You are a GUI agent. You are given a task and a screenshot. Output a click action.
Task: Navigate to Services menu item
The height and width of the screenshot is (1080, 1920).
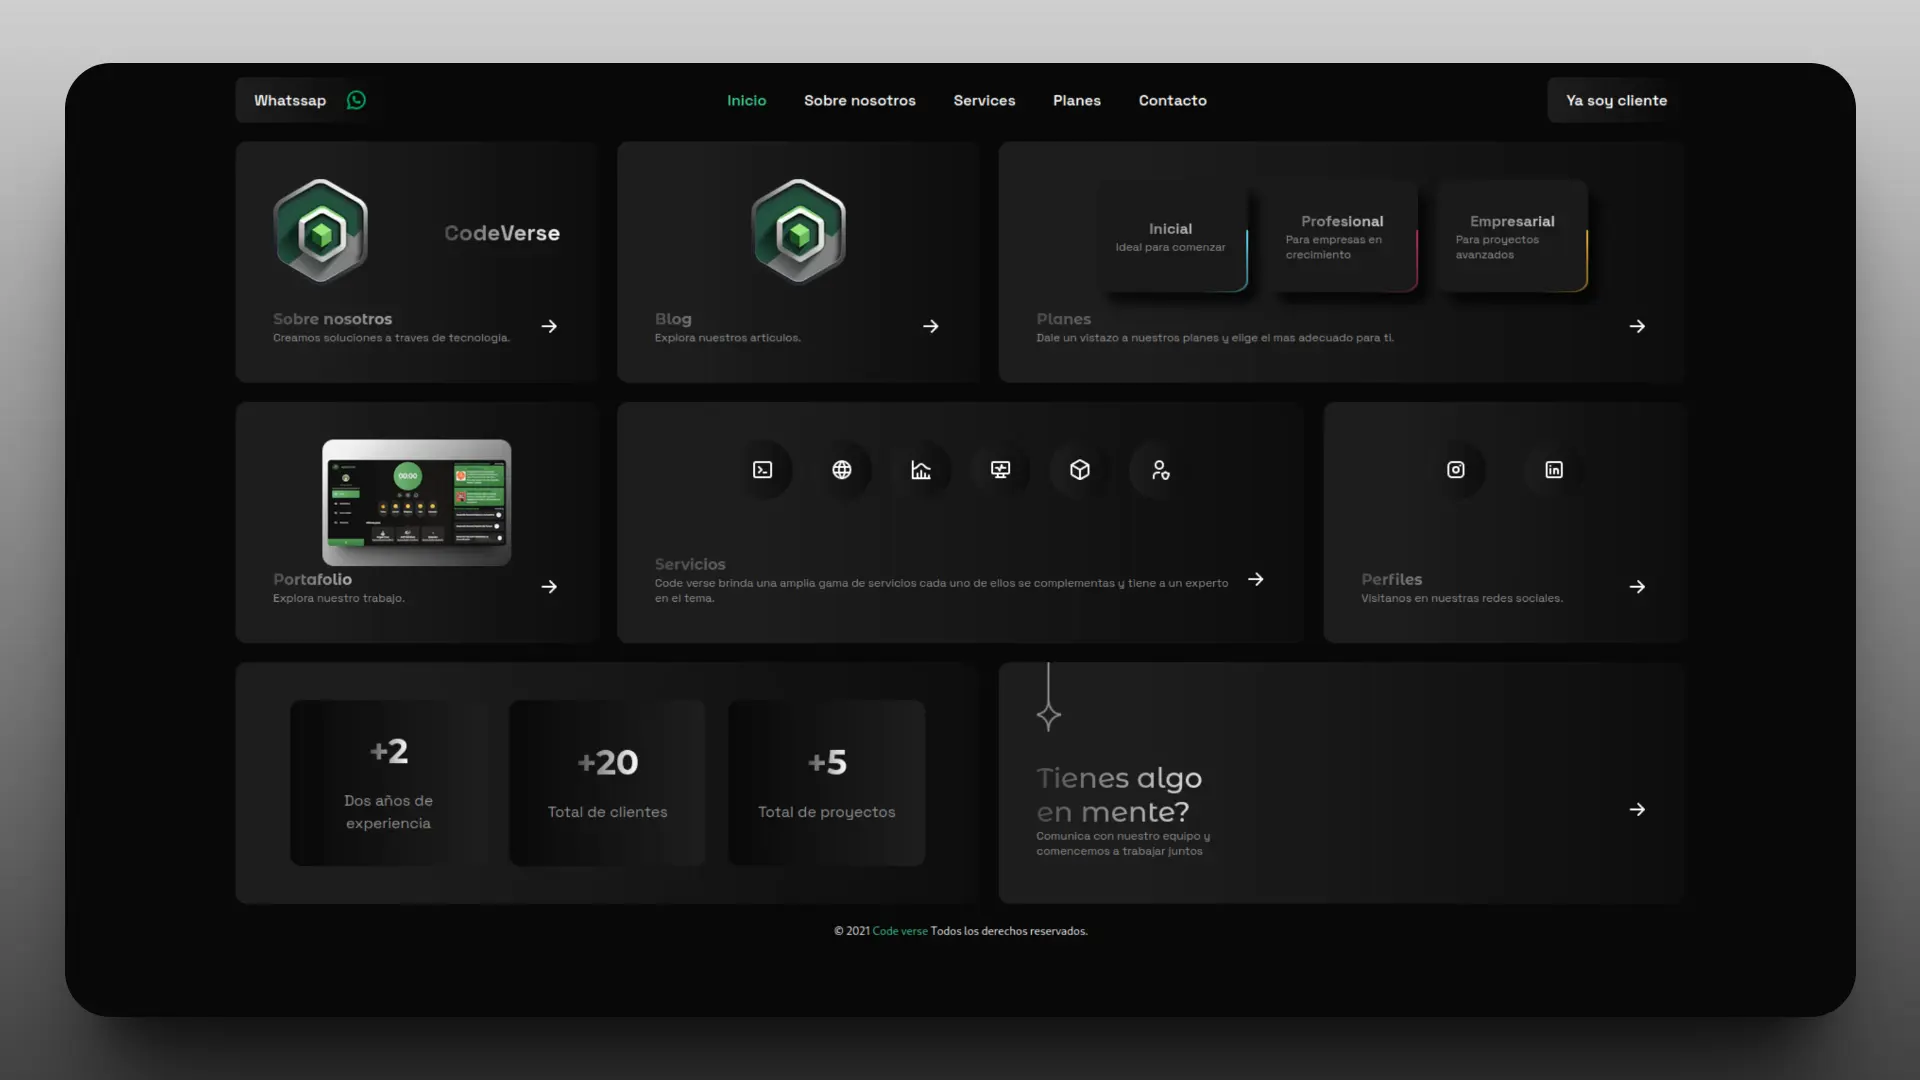984,100
